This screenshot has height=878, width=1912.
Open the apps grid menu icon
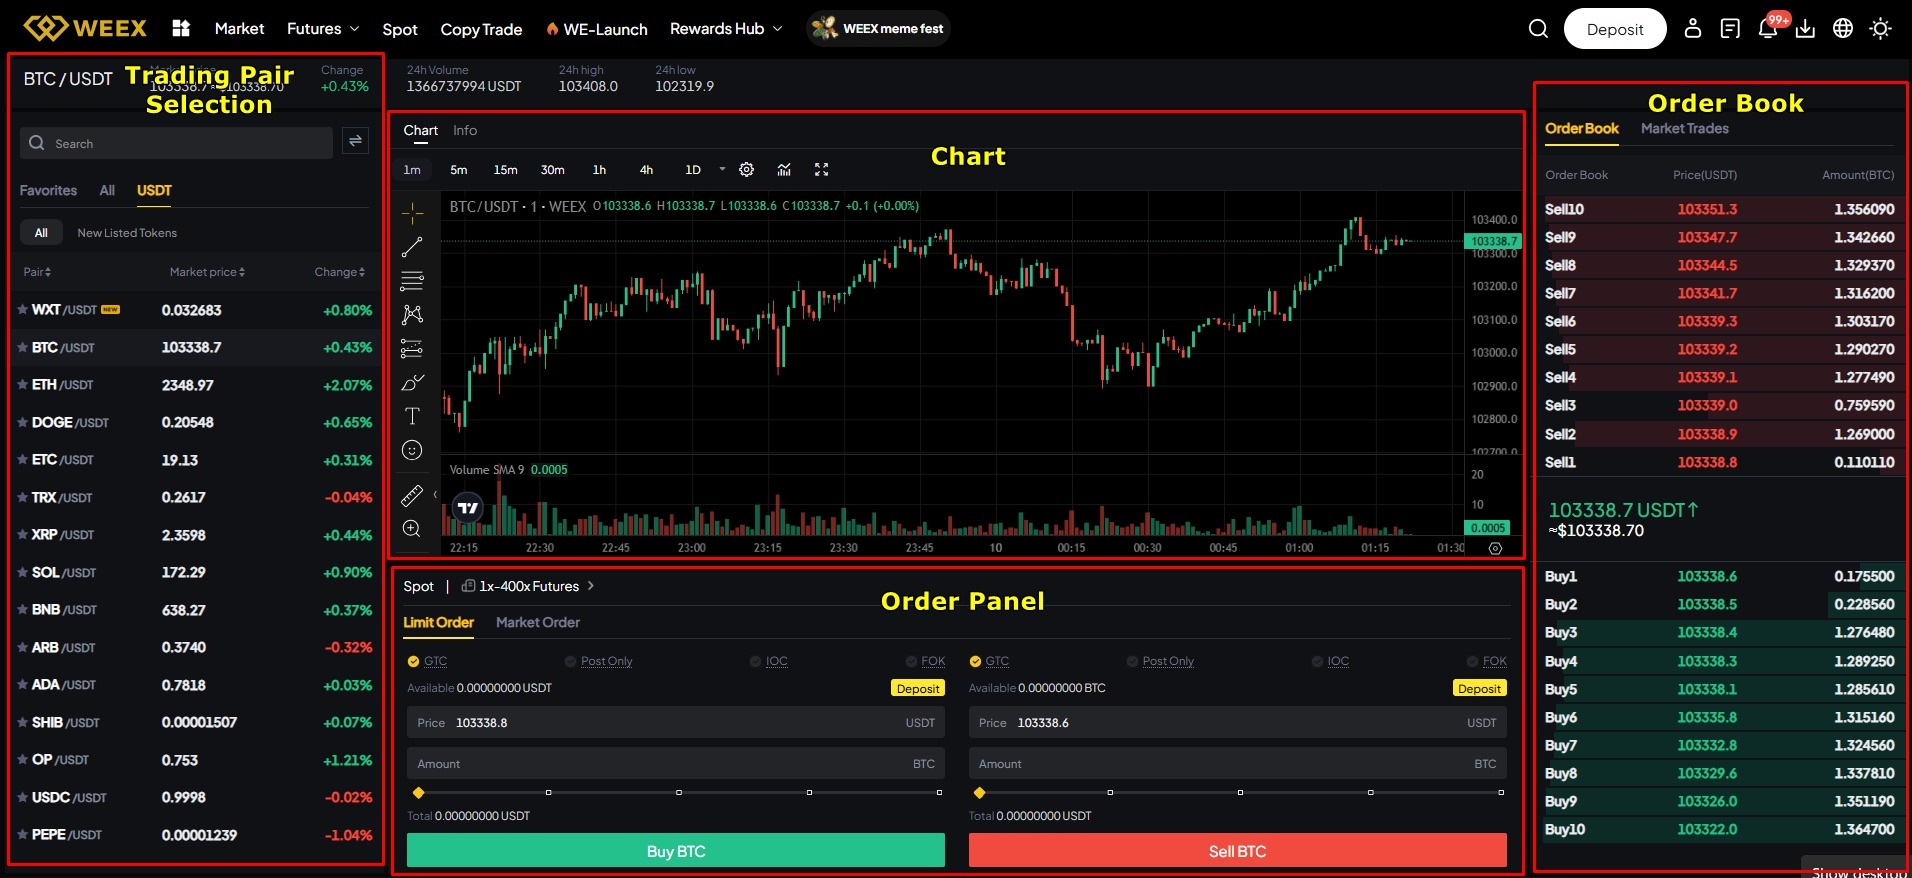coord(181,28)
